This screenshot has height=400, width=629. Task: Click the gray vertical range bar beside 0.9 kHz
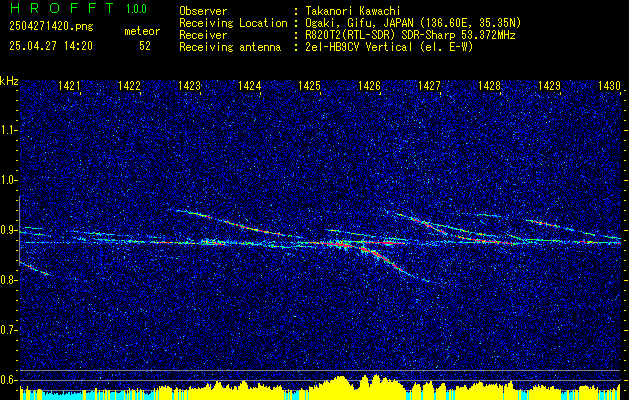19,230
